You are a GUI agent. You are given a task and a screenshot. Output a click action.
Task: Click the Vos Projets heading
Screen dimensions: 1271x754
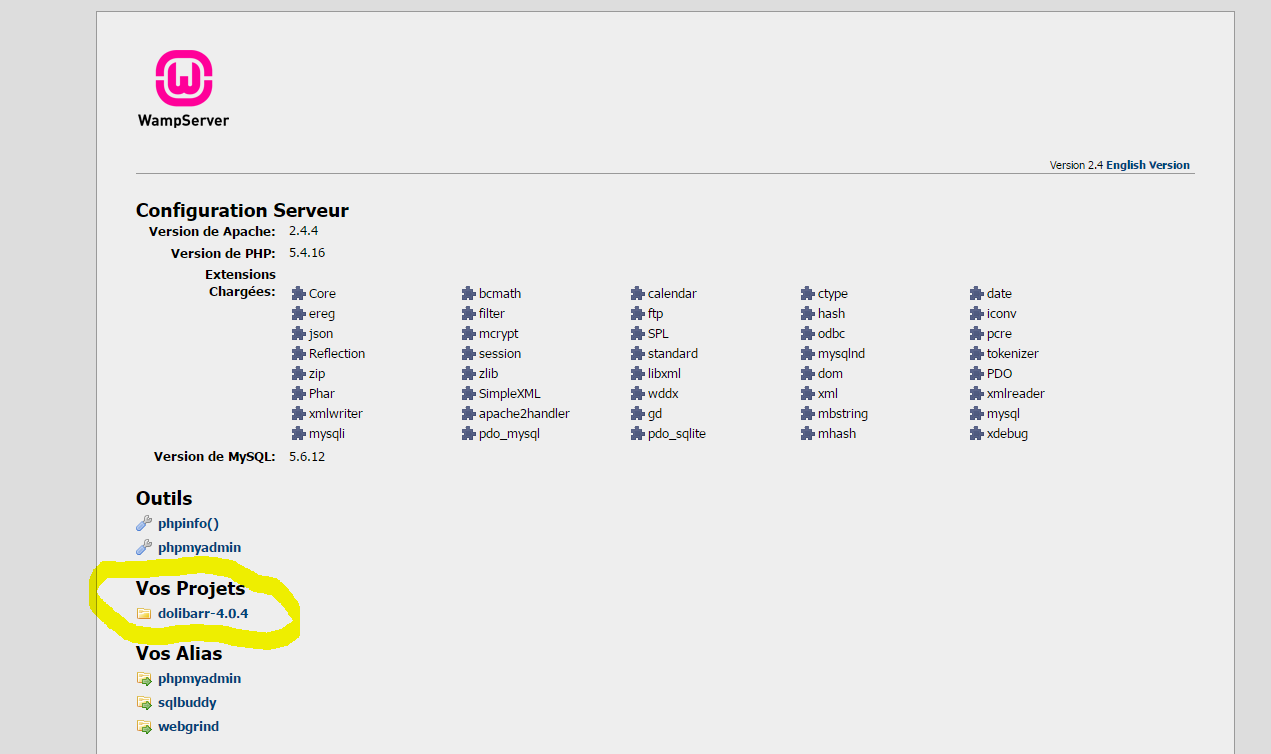[190, 588]
